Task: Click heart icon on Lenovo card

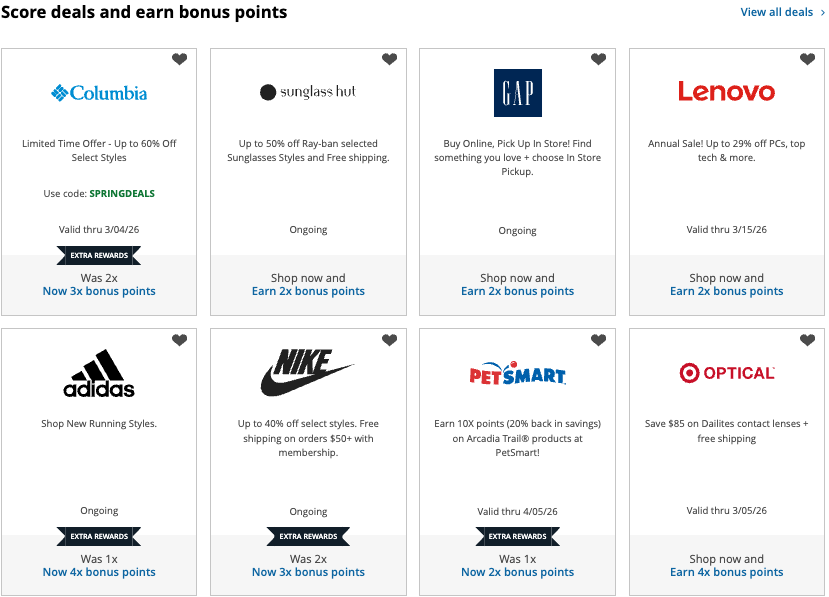Action: [807, 60]
